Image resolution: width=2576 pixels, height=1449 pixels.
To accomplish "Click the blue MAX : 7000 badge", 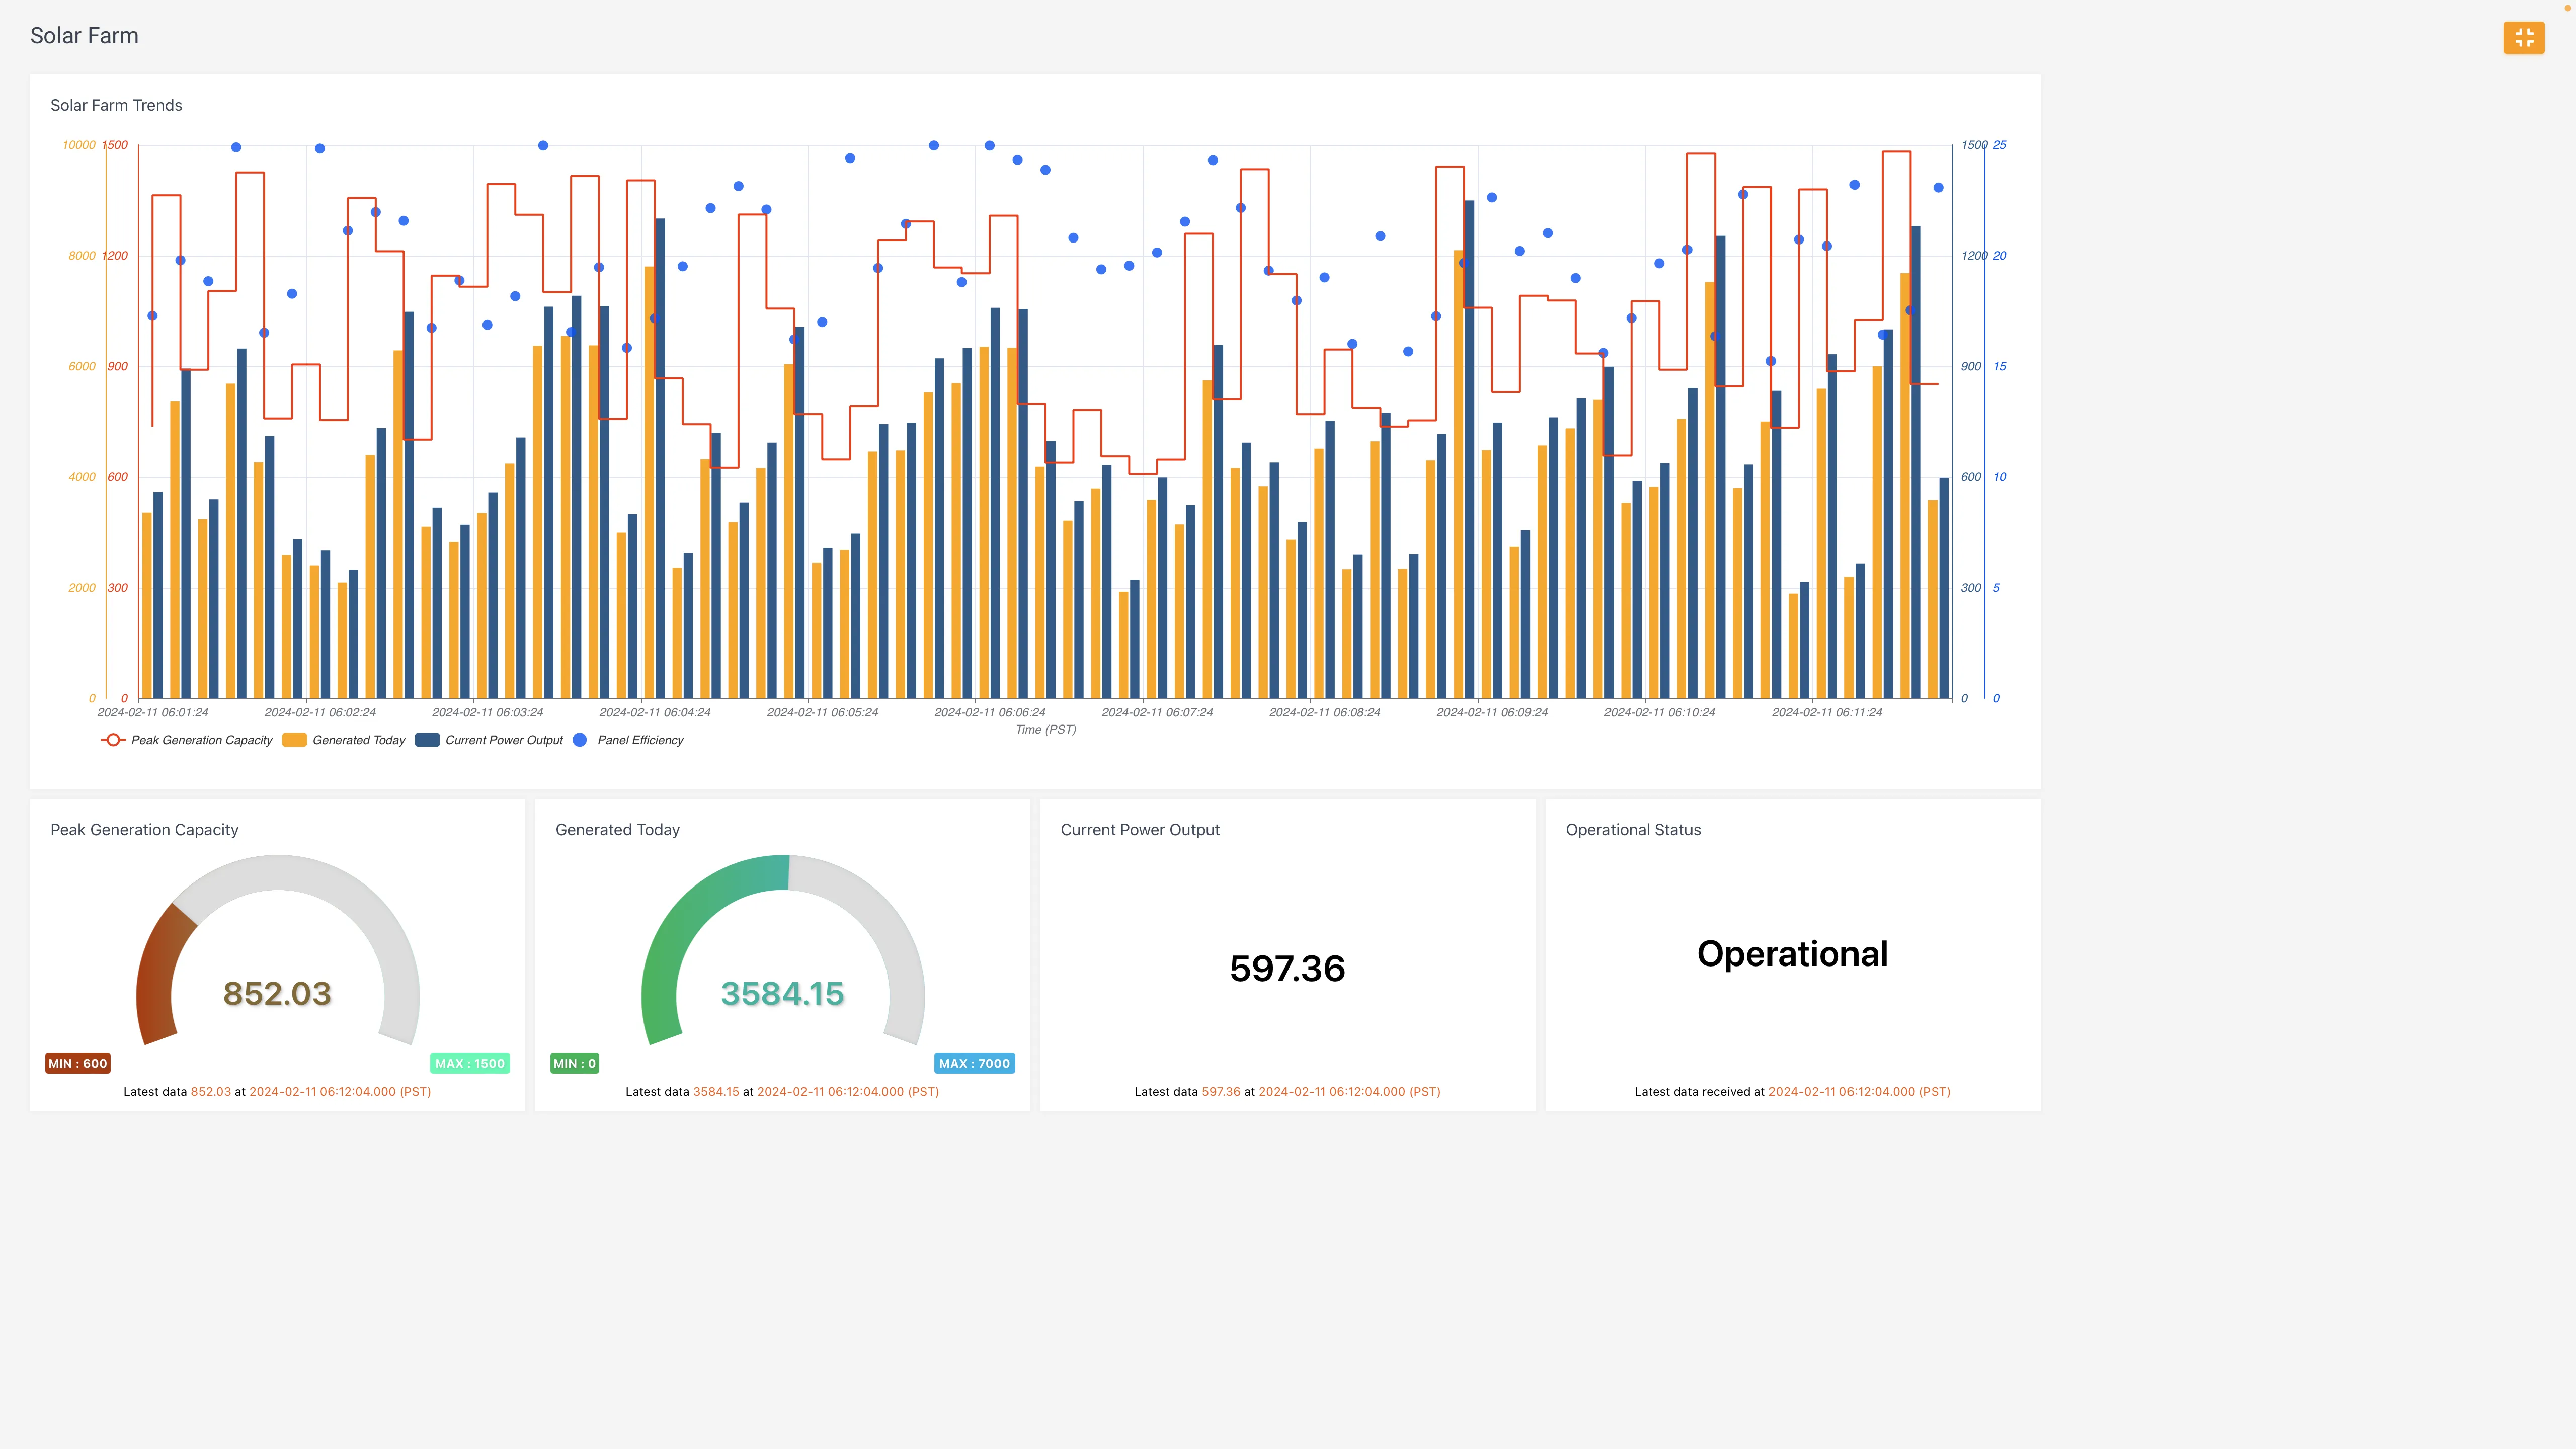I will pyautogui.click(x=974, y=1063).
